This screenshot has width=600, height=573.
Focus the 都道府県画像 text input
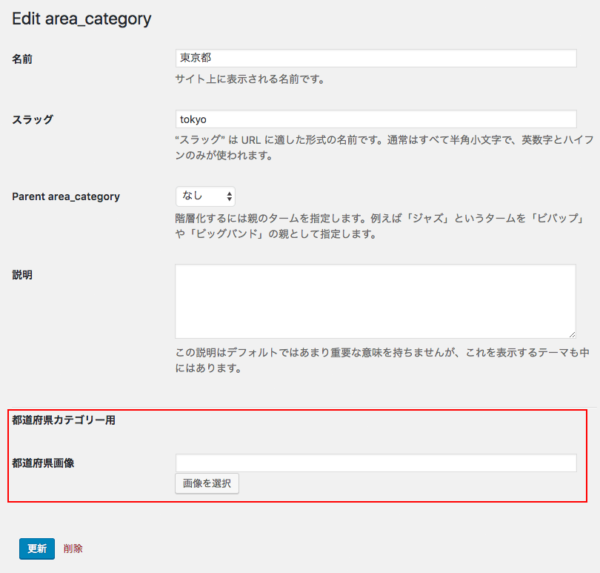(375, 463)
